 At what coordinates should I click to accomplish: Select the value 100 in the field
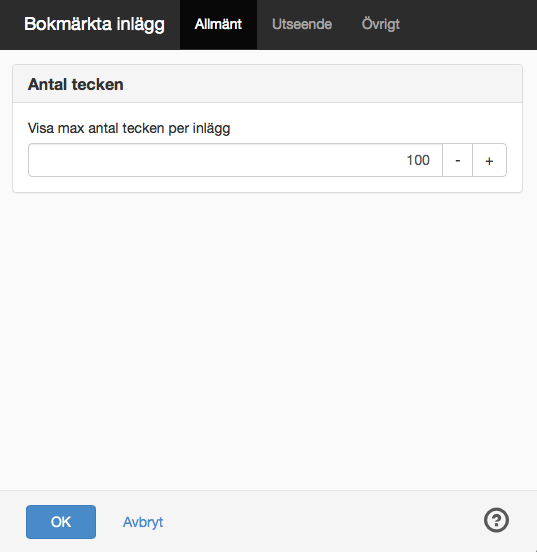pos(418,160)
